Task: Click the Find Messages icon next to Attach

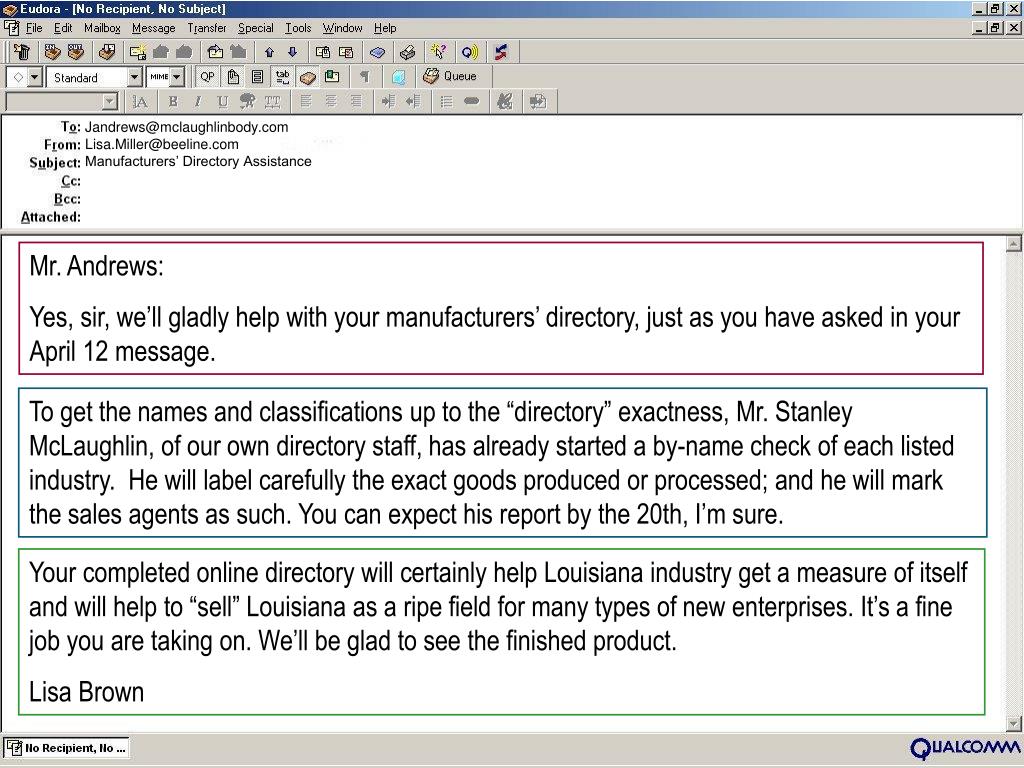Action: pos(346,52)
